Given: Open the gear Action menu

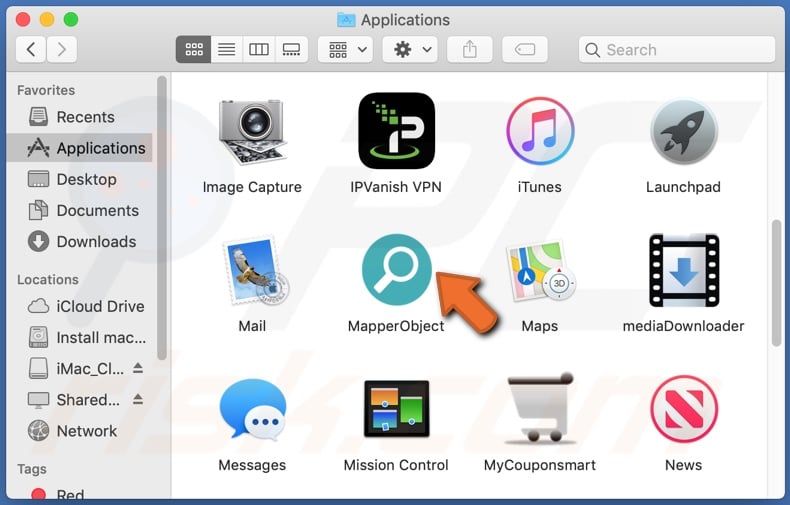Looking at the screenshot, I should pyautogui.click(x=410, y=49).
